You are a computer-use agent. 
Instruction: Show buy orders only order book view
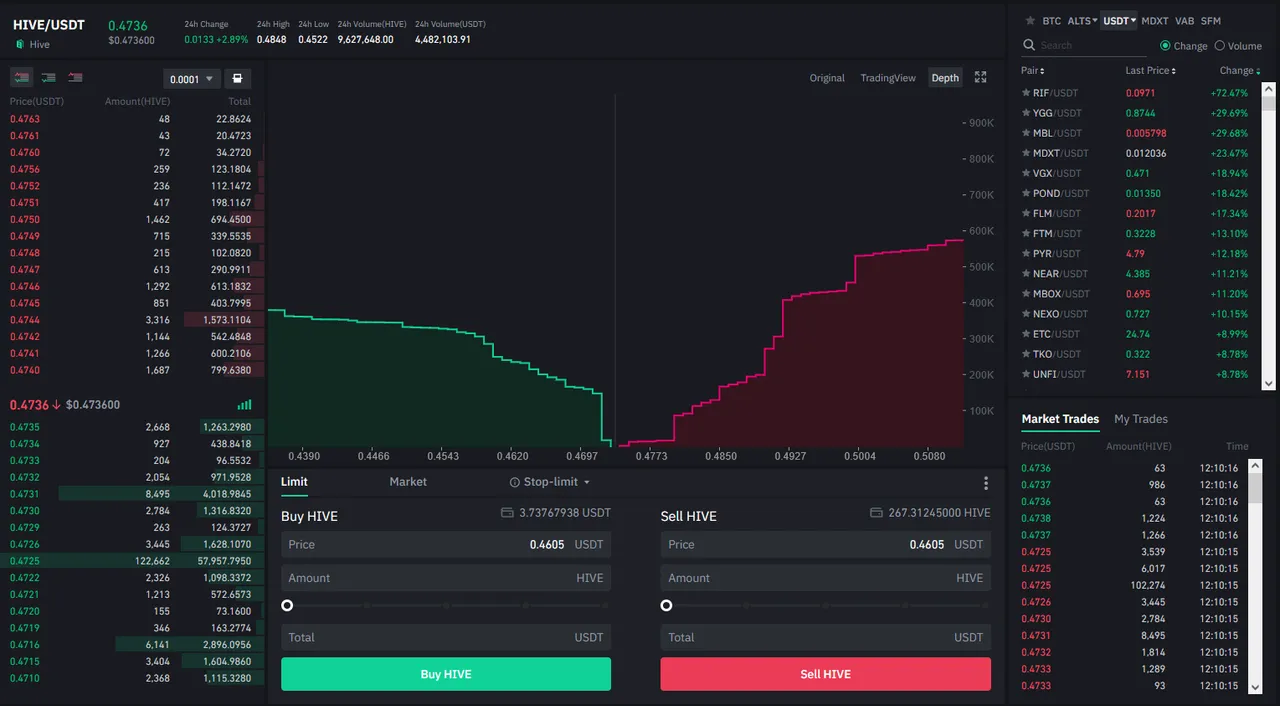click(x=48, y=78)
